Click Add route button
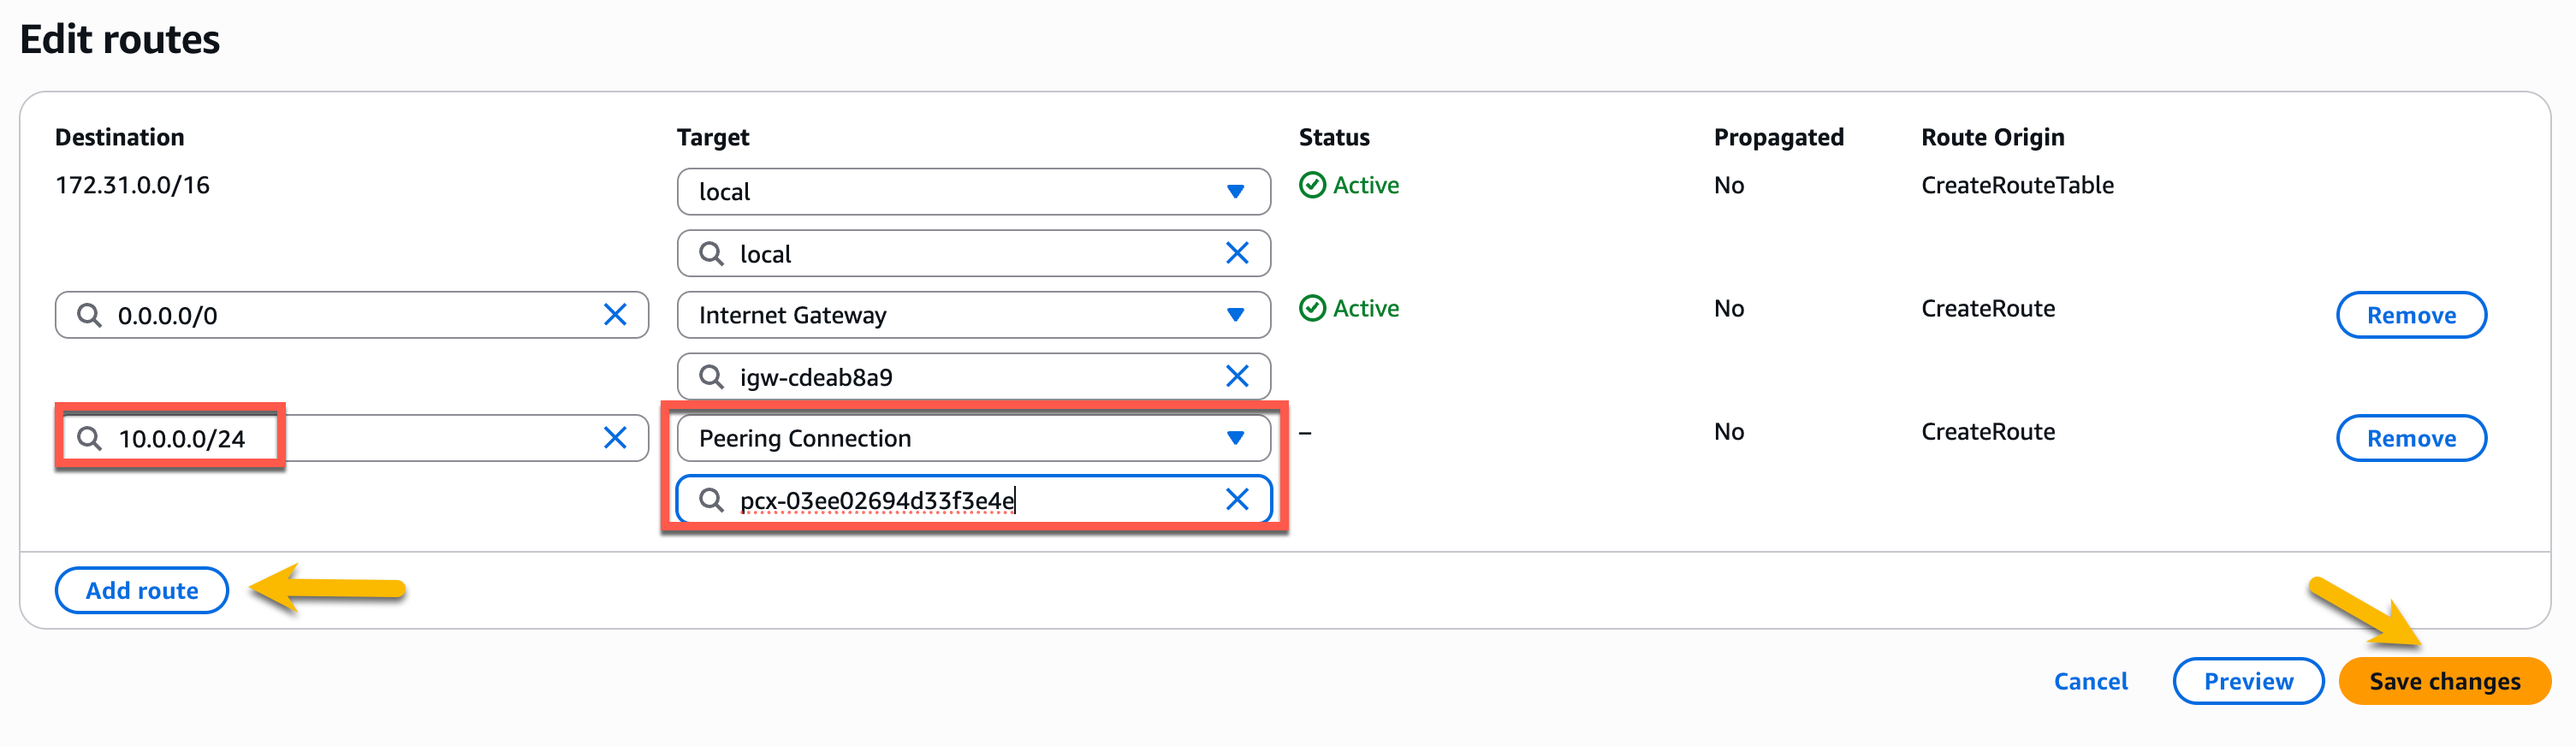The height and width of the screenshot is (746, 2576). (141, 590)
